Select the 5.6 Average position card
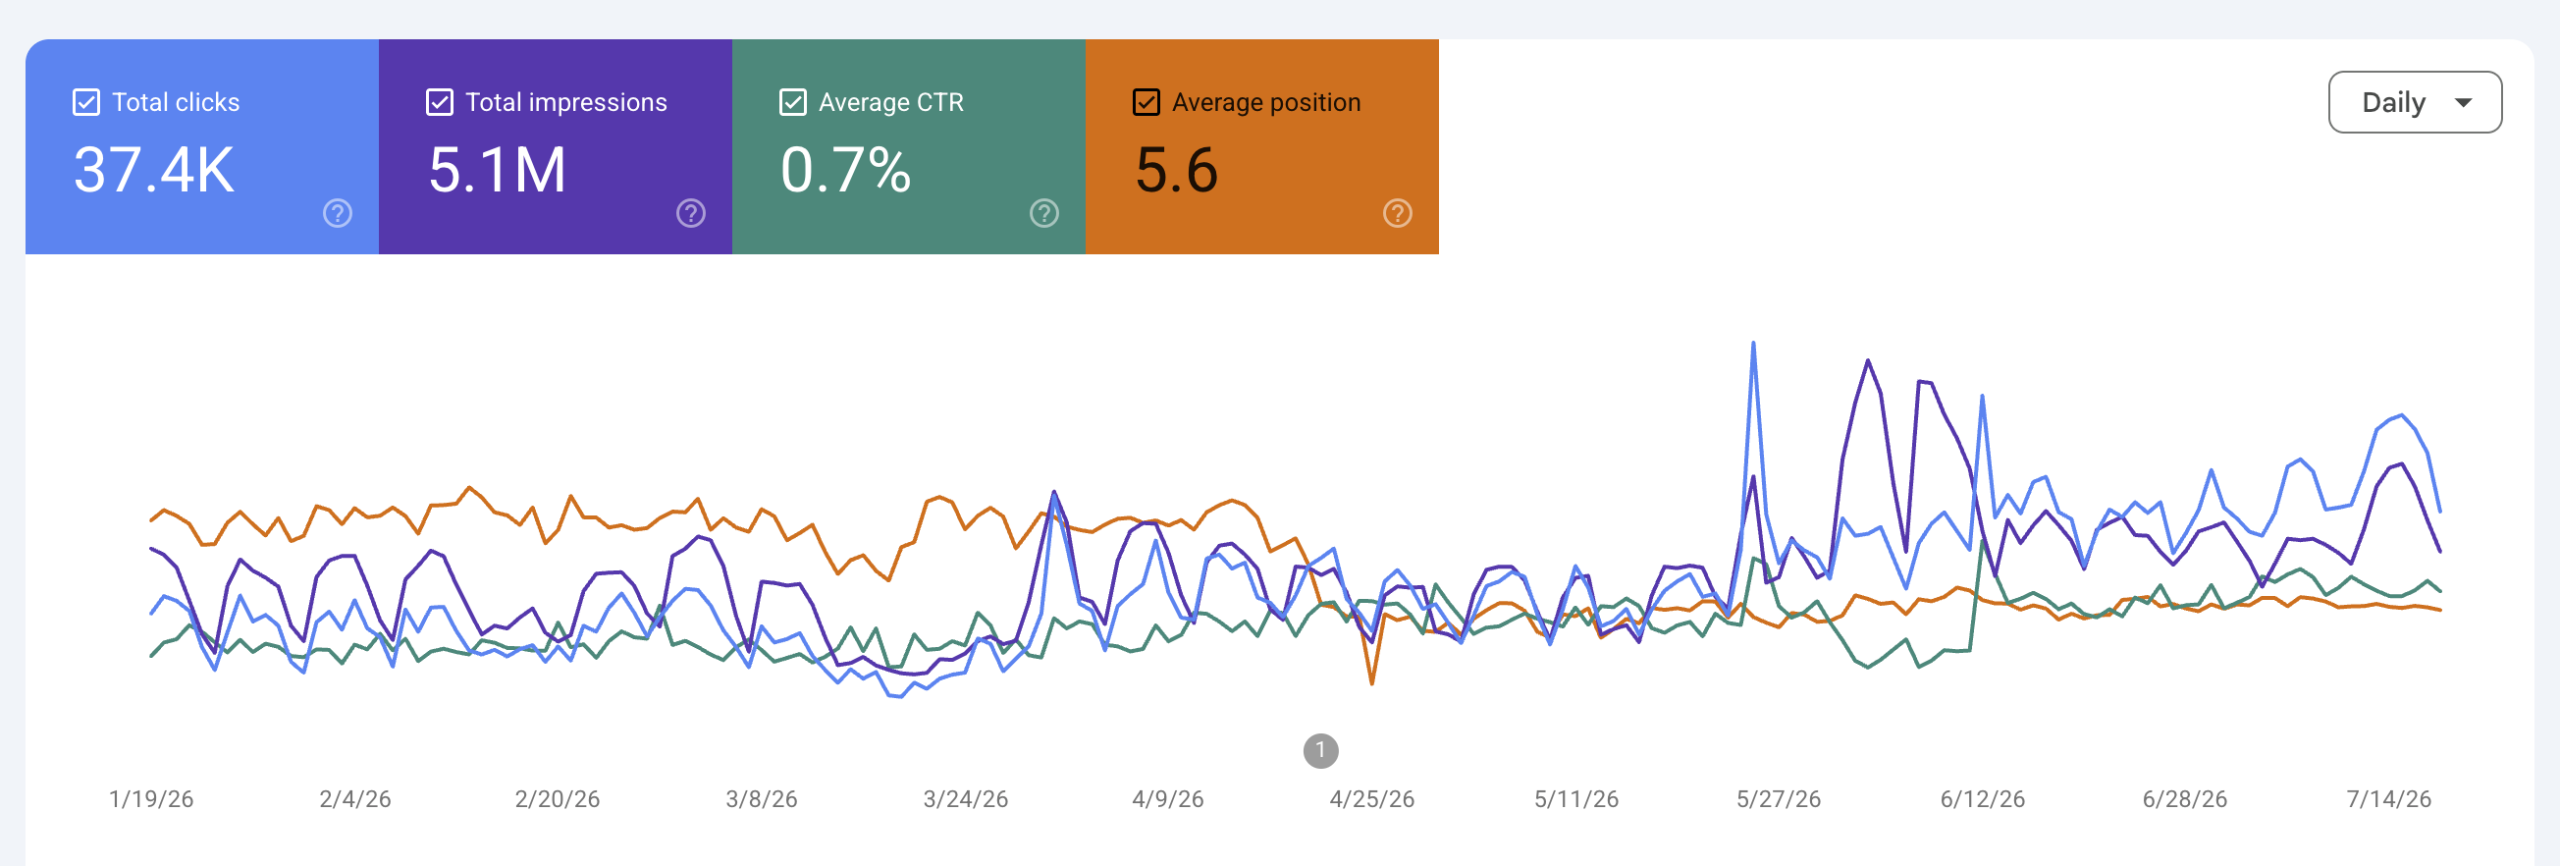The height and width of the screenshot is (866, 2560). [1262, 147]
